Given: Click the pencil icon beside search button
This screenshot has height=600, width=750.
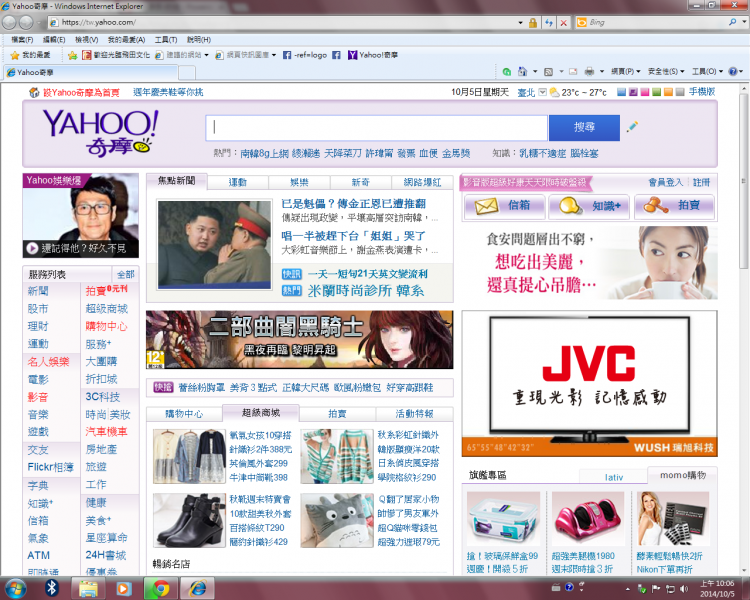Looking at the screenshot, I should pos(632,127).
